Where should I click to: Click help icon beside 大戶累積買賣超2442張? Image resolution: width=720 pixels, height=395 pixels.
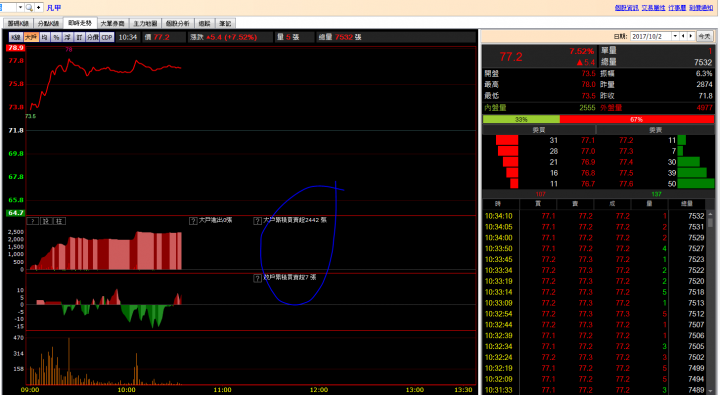tap(258, 221)
